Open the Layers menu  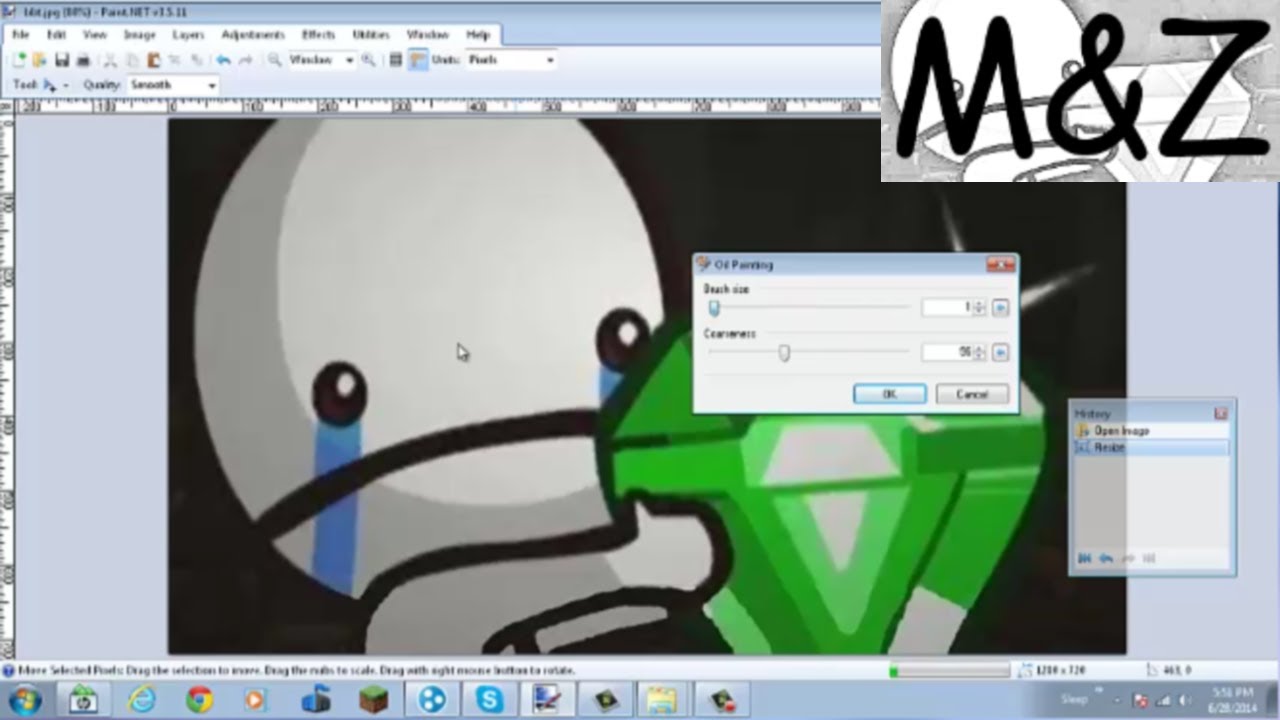[188, 35]
